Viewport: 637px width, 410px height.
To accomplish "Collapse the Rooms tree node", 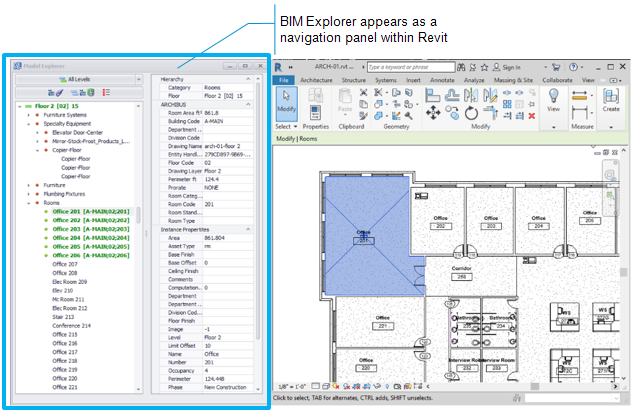I will coord(28,203).
